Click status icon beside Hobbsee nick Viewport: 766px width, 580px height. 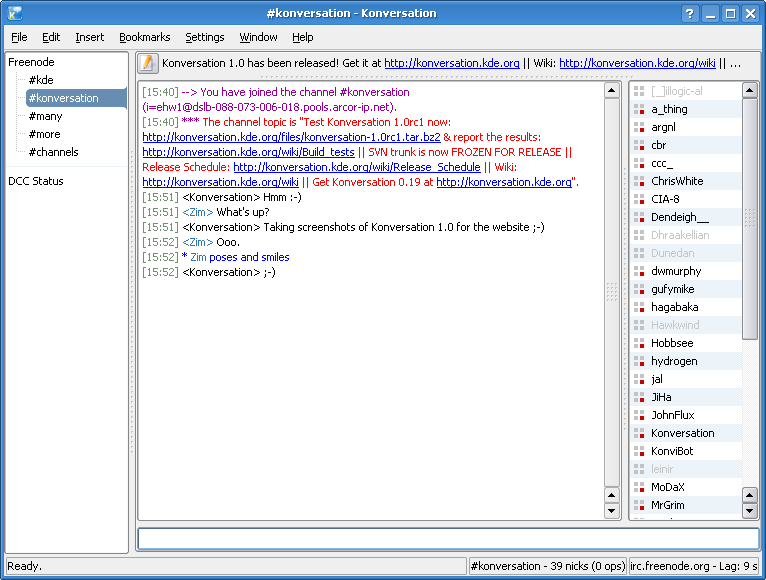pyautogui.click(x=639, y=343)
